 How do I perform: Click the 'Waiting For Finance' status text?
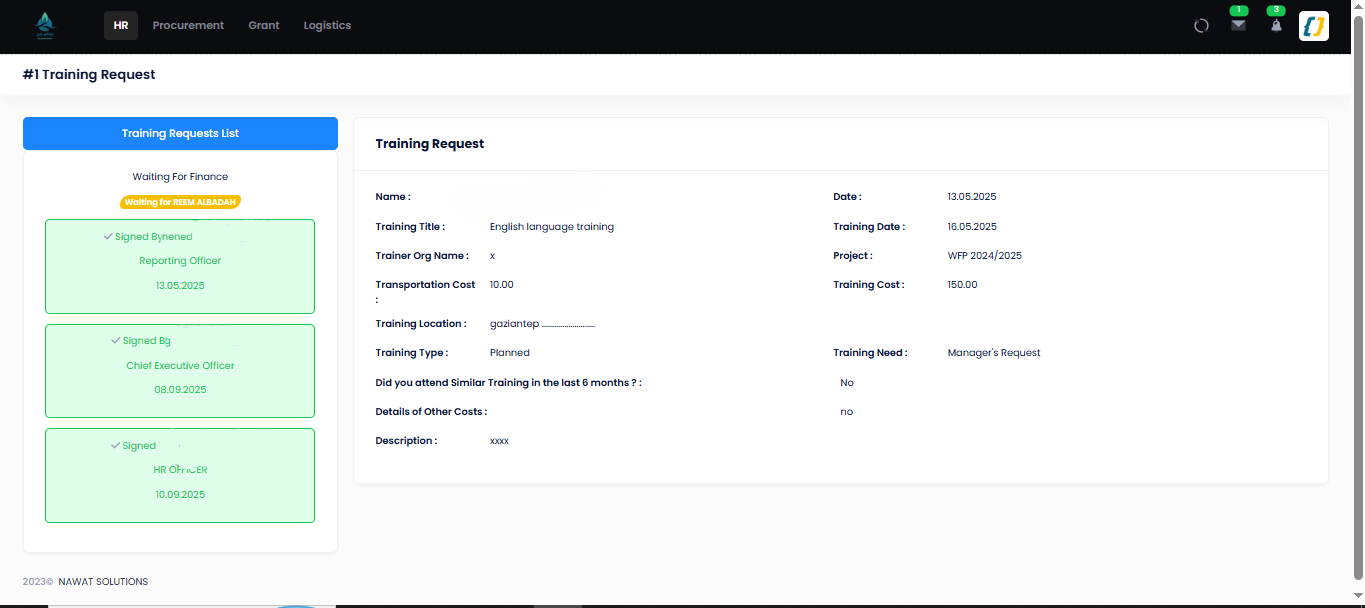point(180,177)
